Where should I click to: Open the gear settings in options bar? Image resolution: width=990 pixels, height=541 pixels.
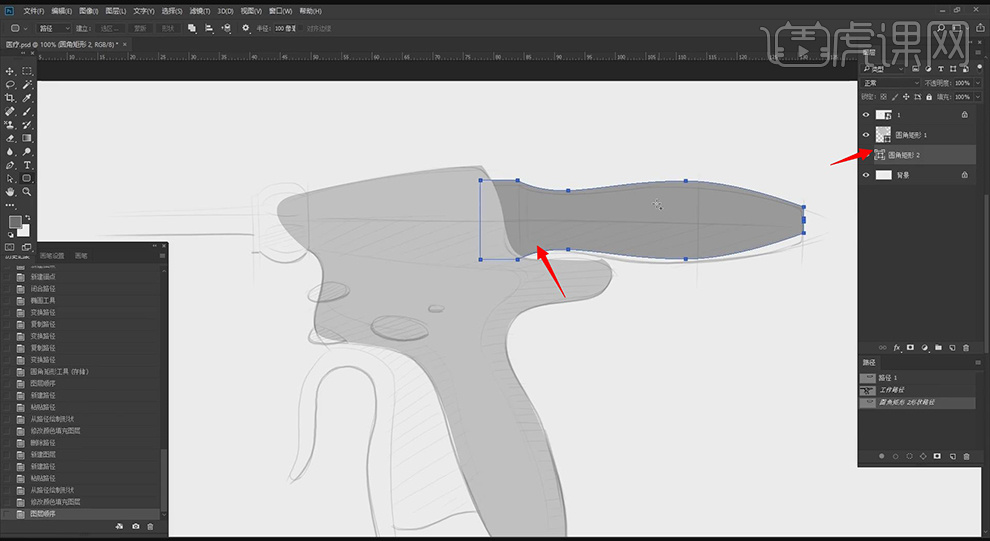click(246, 28)
